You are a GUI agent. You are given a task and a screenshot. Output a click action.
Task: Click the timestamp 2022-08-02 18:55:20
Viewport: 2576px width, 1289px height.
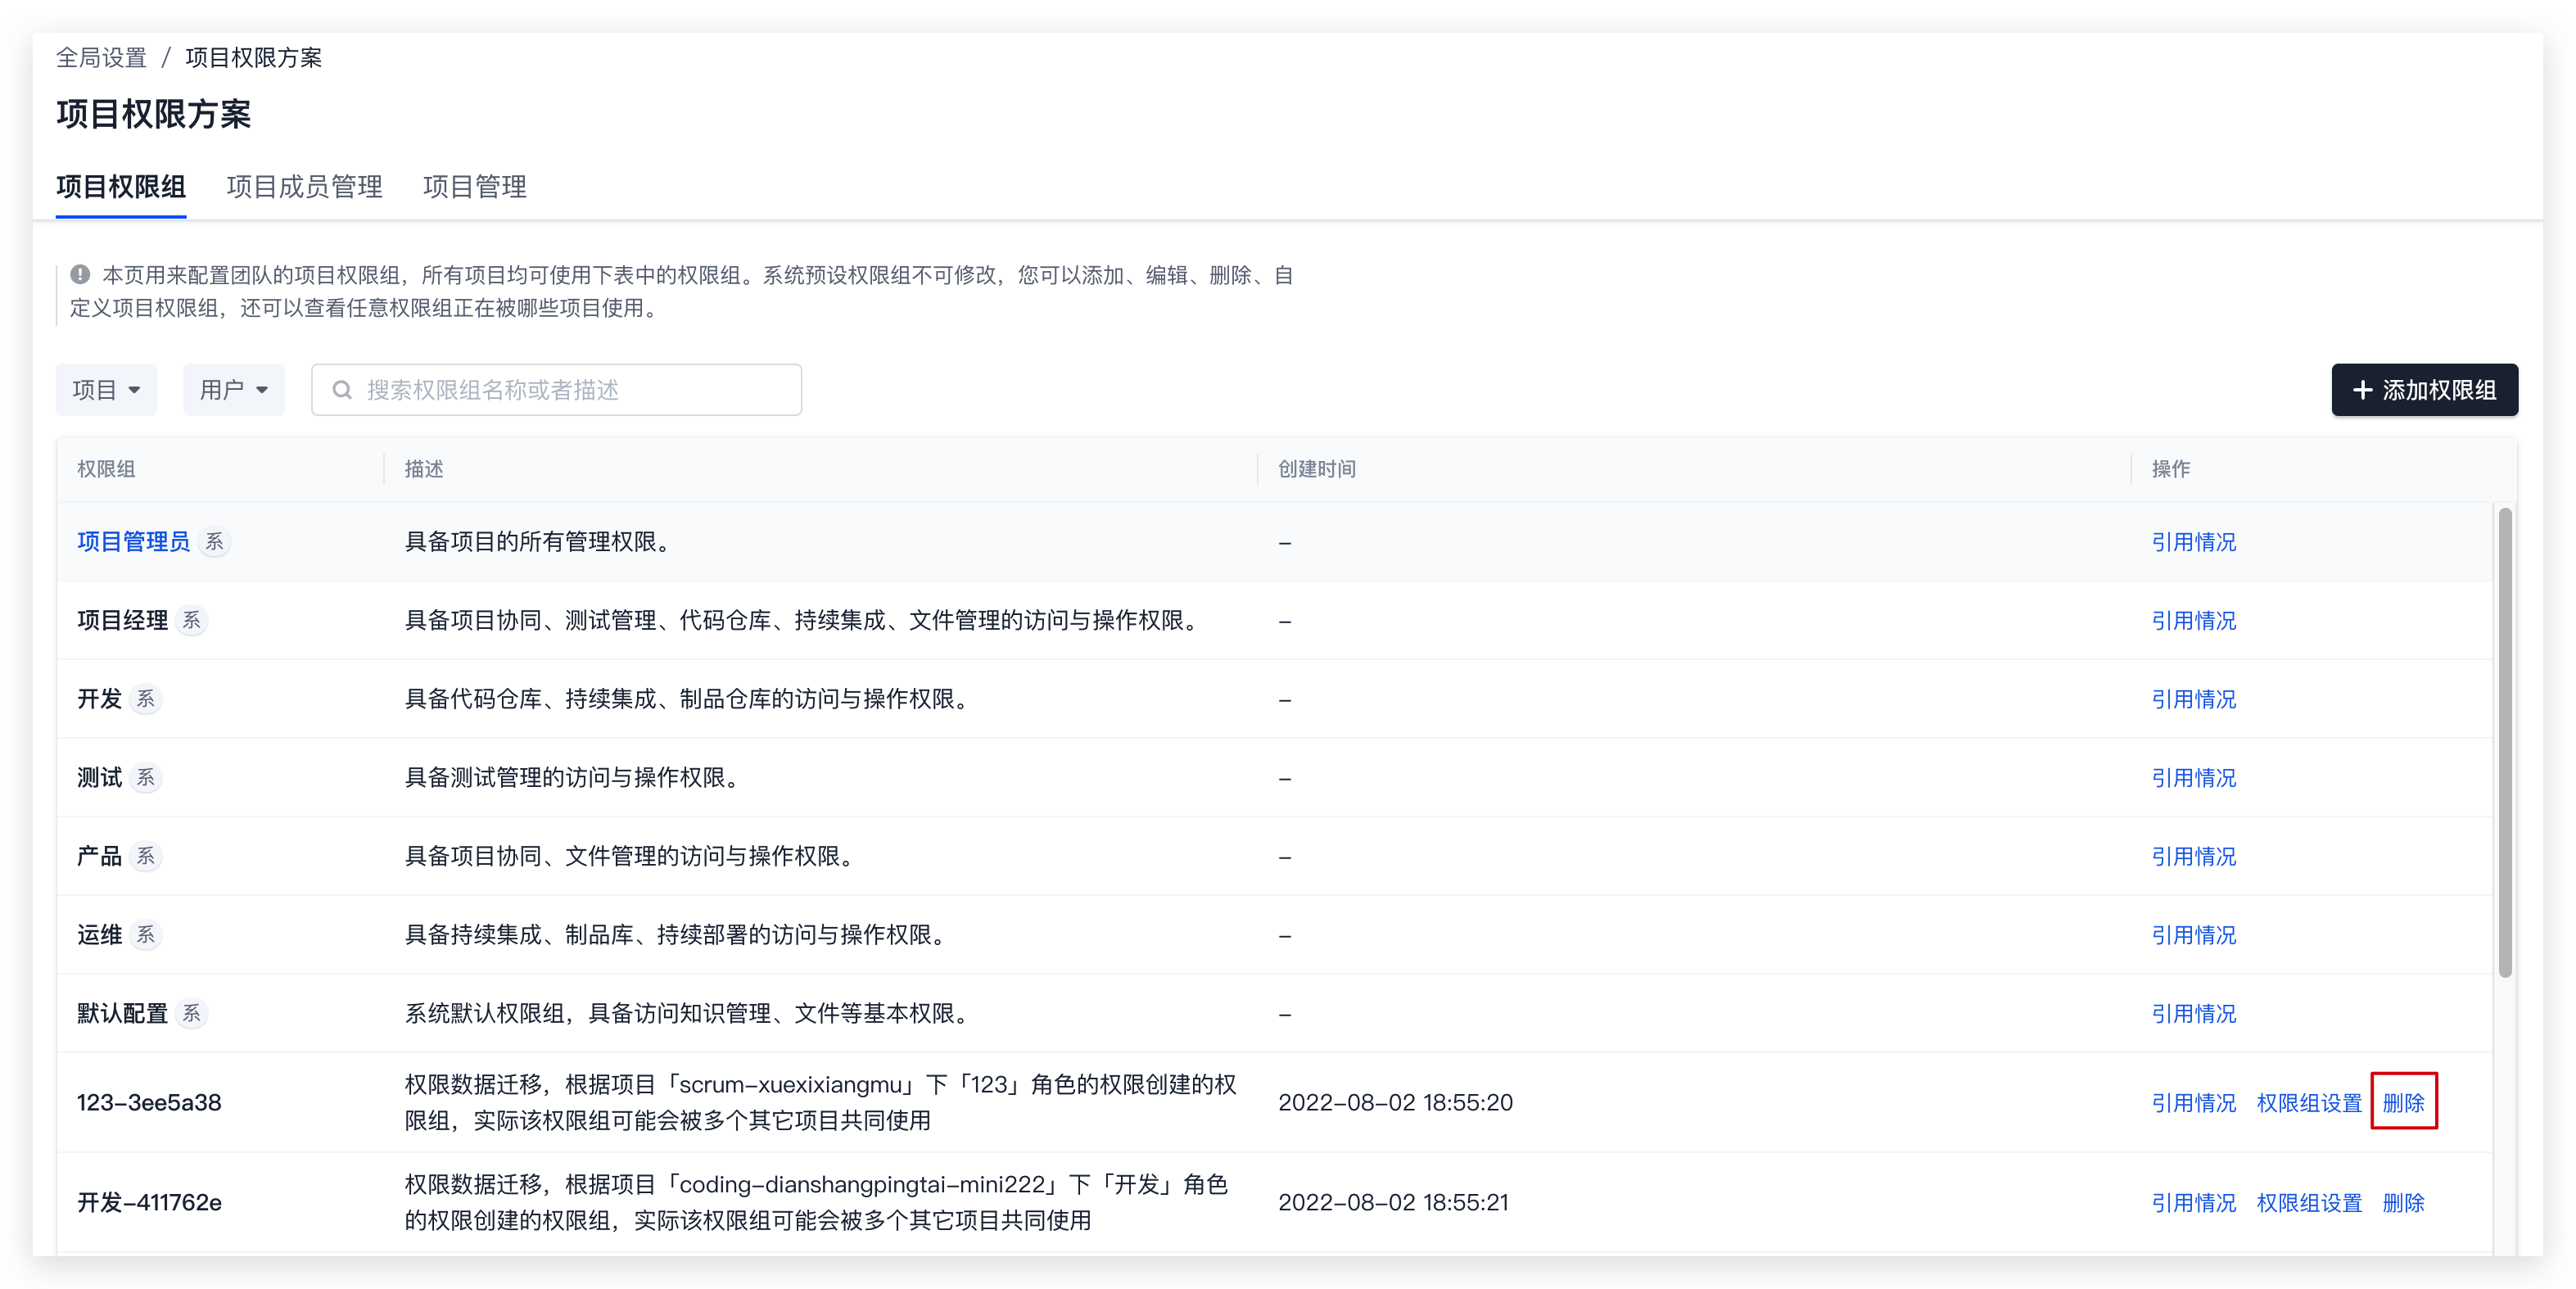[1395, 1103]
